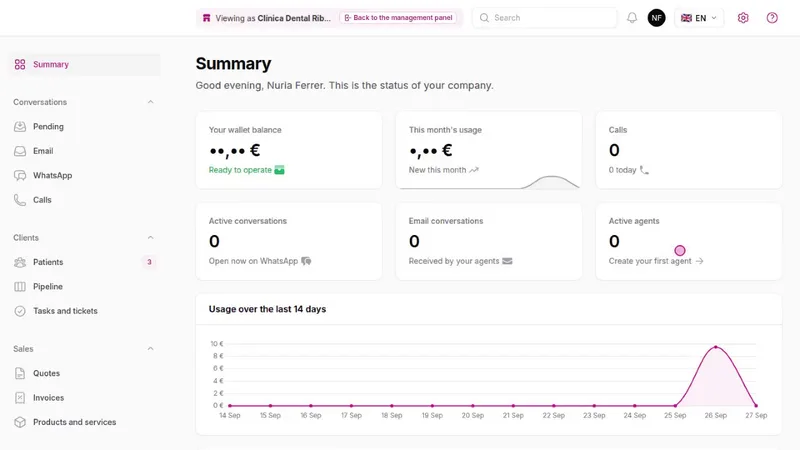
Task: Click the store icon beside Viewing as
Action: (206, 18)
